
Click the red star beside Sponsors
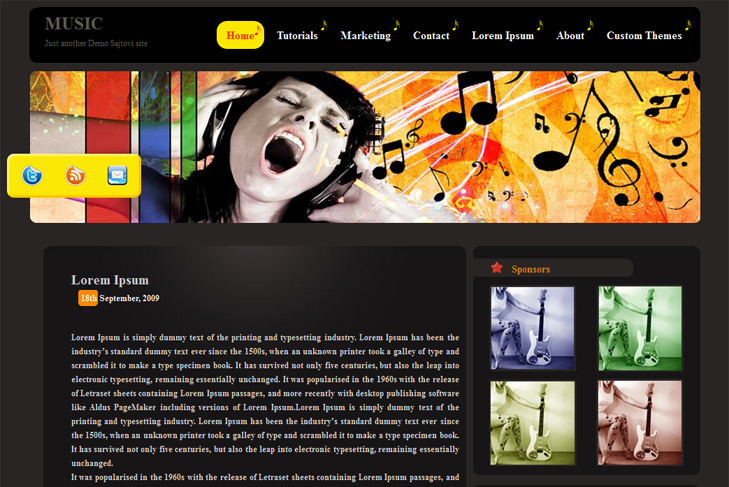click(x=497, y=267)
